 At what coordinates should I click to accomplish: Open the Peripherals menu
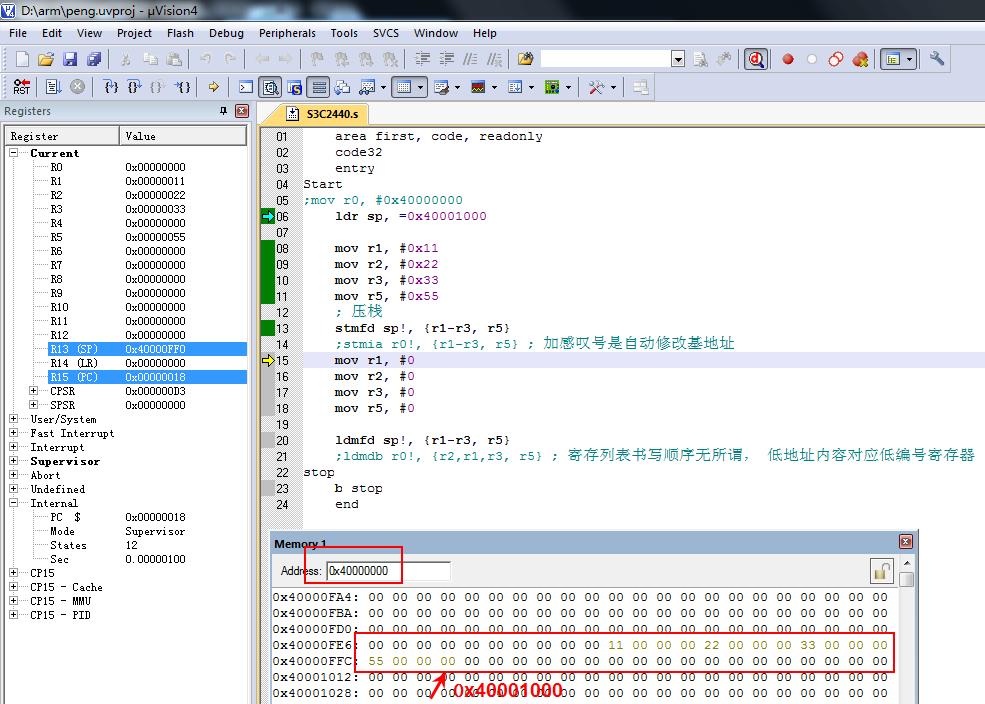(287, 33)
